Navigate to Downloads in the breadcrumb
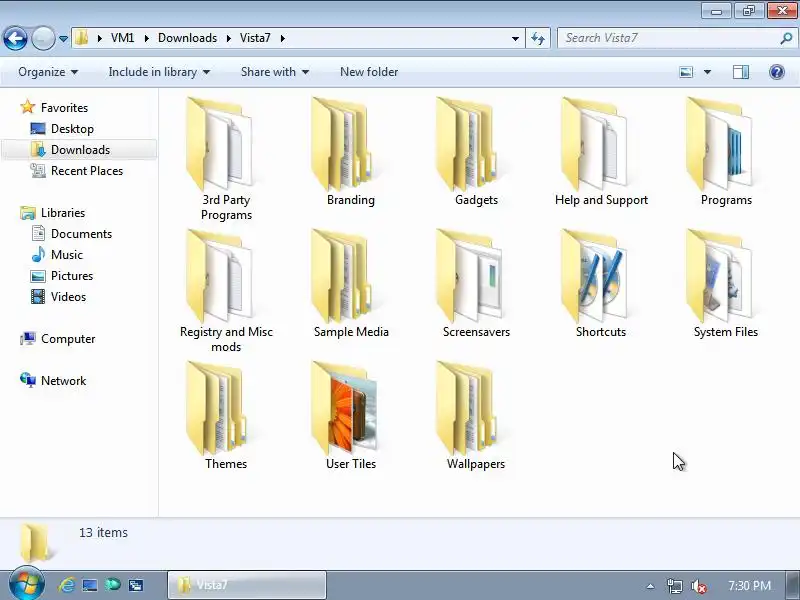 pyautogui.click(x=187, y=38)
